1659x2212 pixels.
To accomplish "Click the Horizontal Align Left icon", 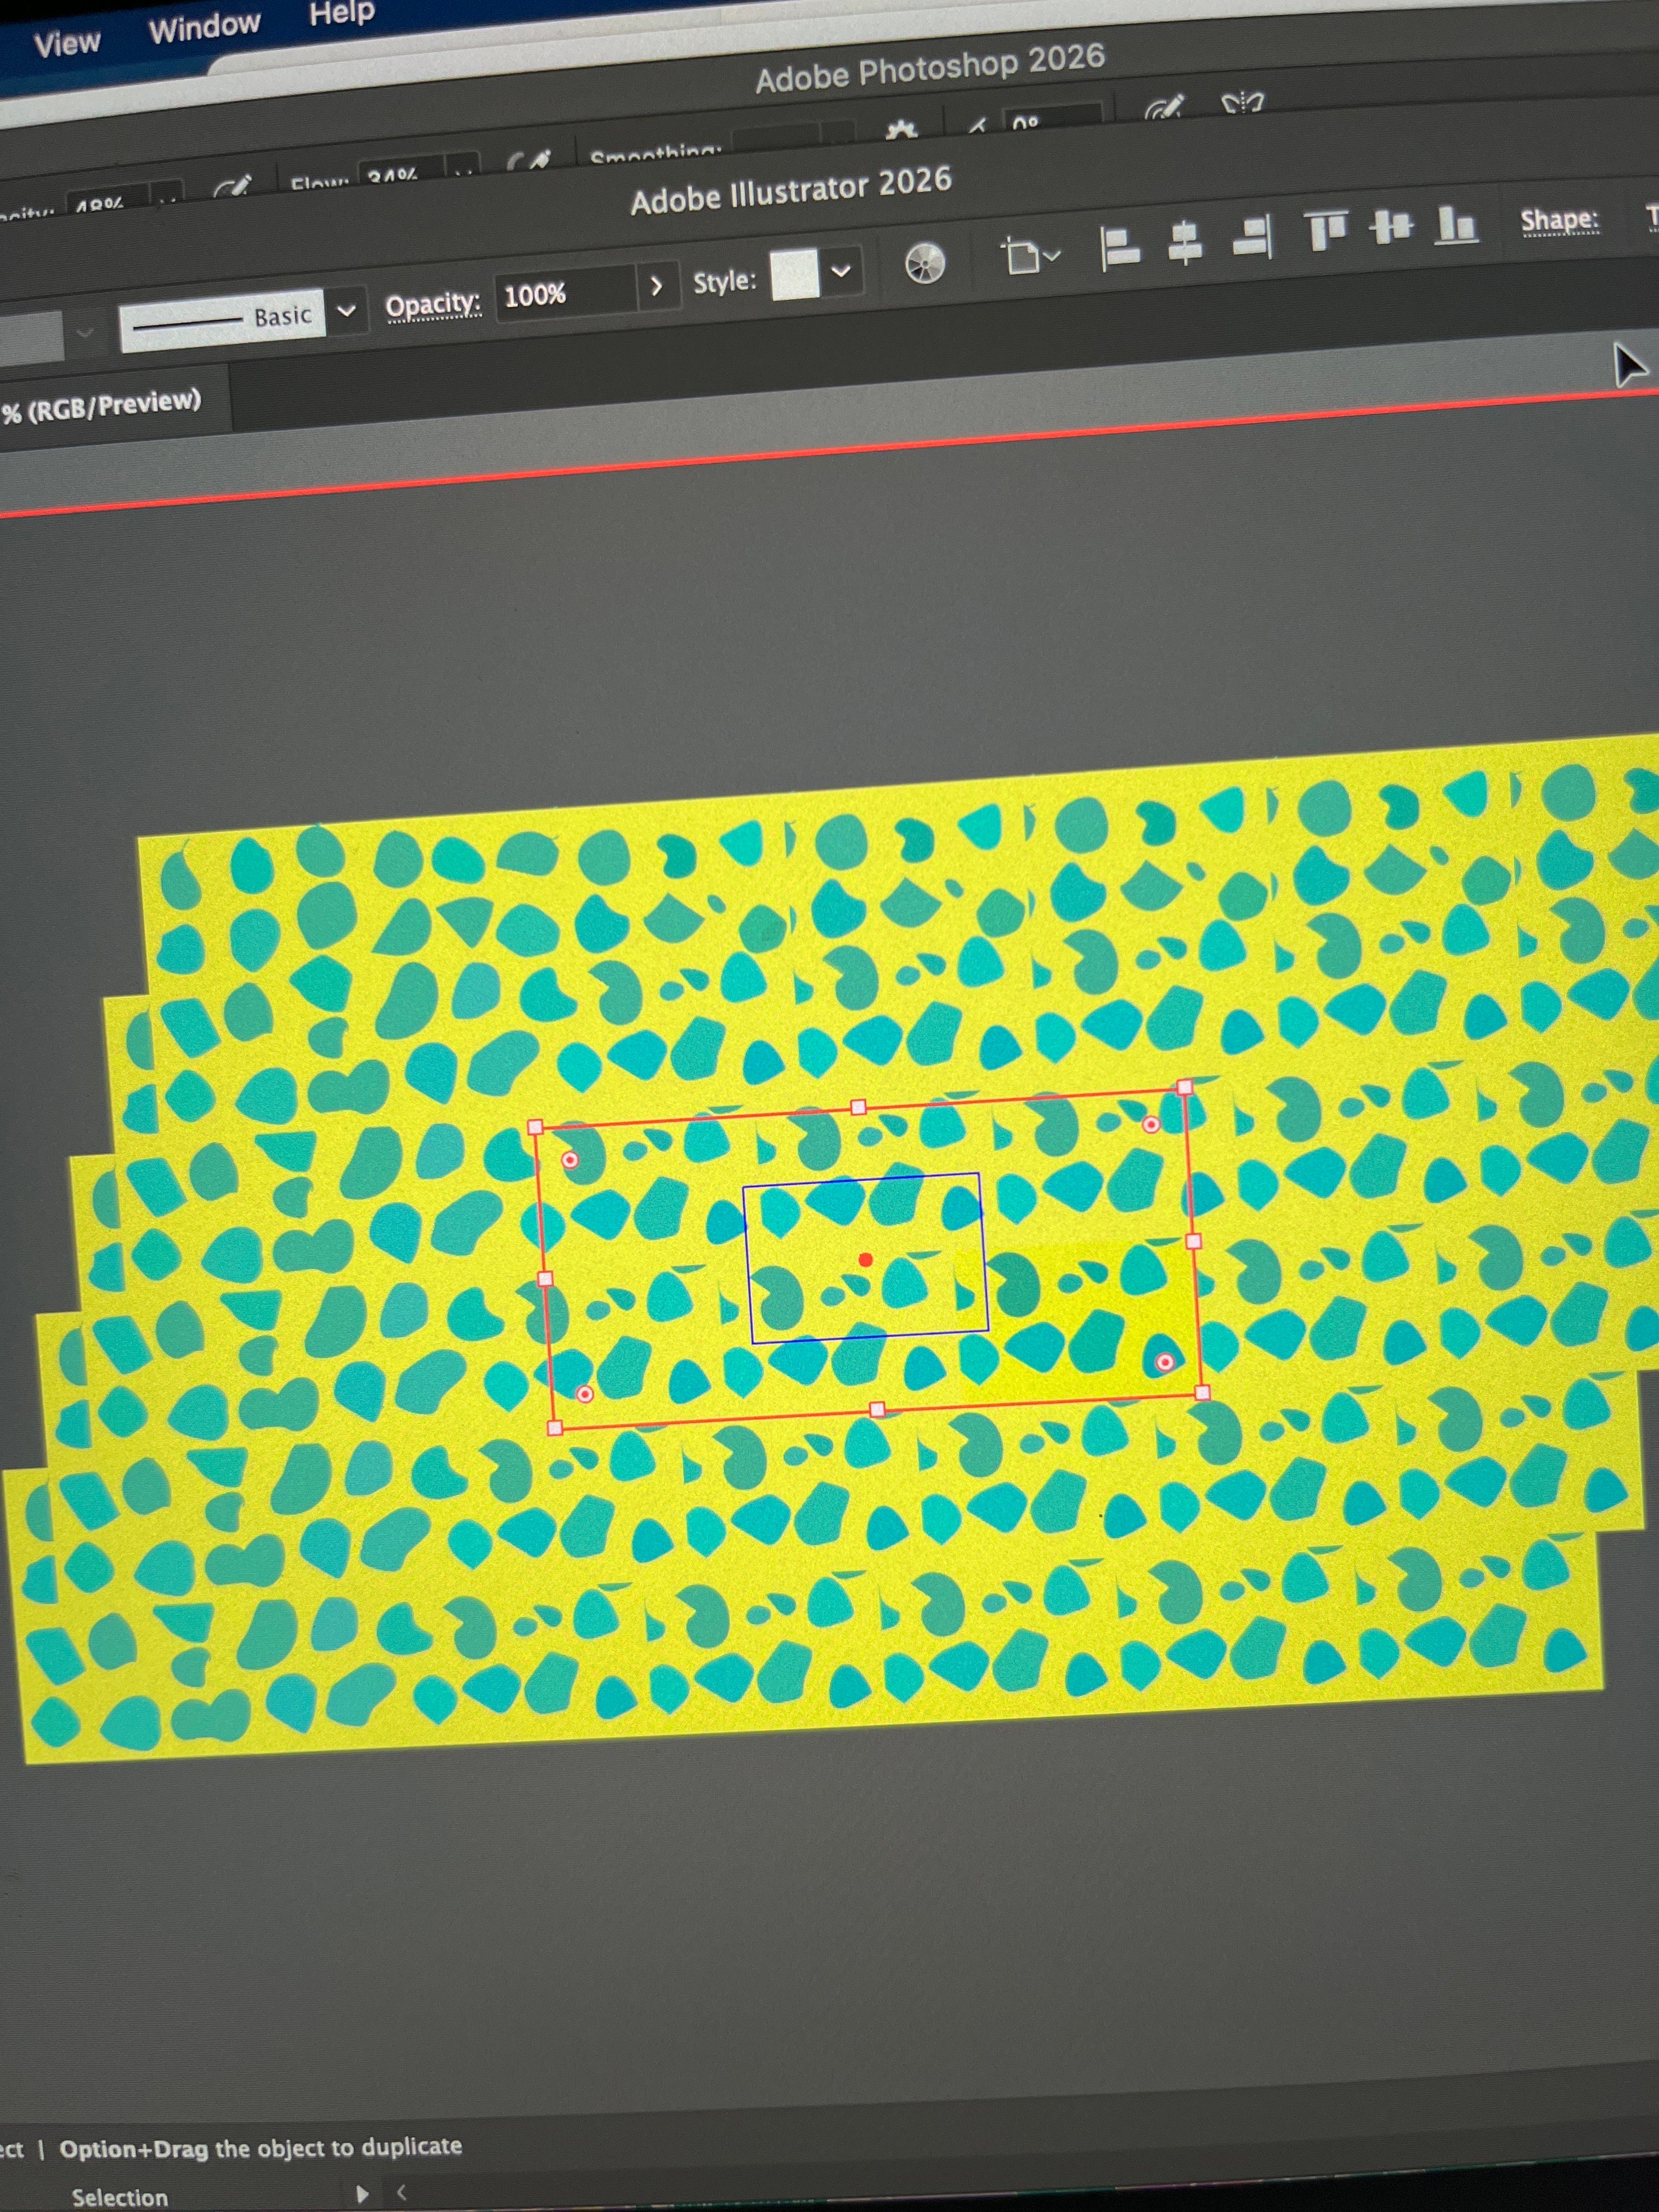I will point(1119,248).
